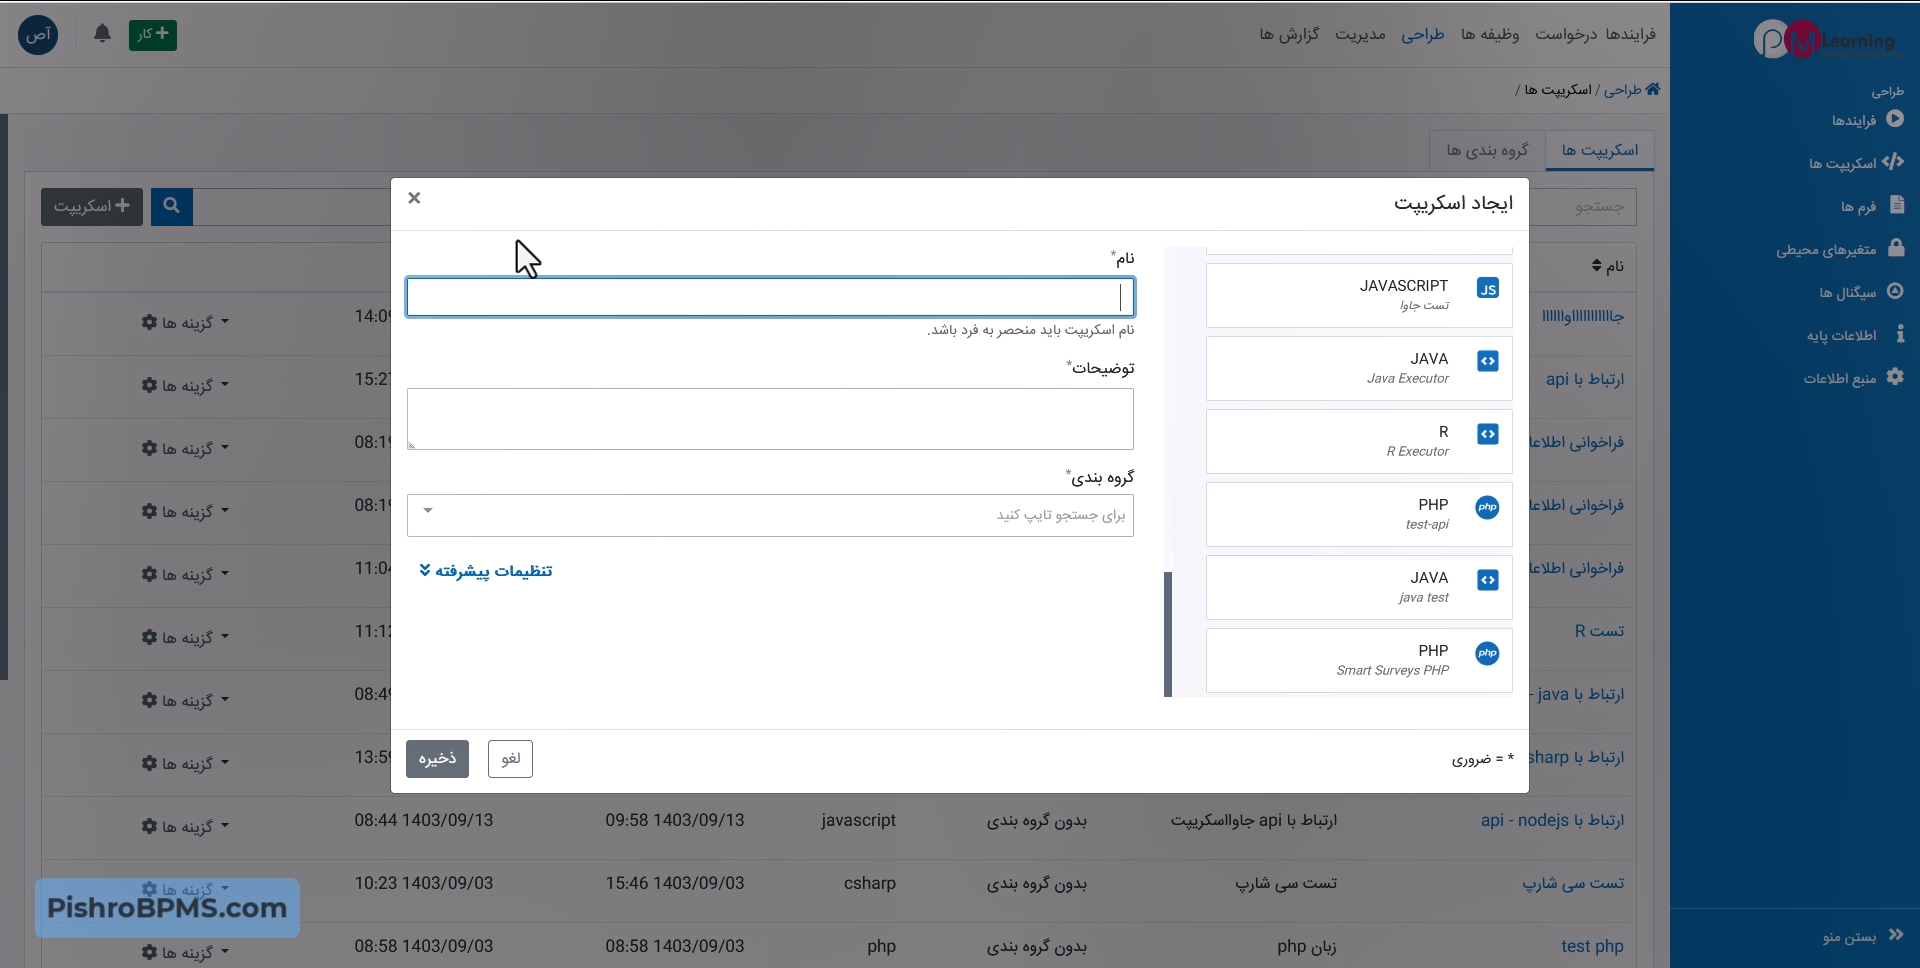The width and height of the screenshot is (1920, 968).
Task: Click the script list scrollbar thumb
Action: coord(1167,634)
